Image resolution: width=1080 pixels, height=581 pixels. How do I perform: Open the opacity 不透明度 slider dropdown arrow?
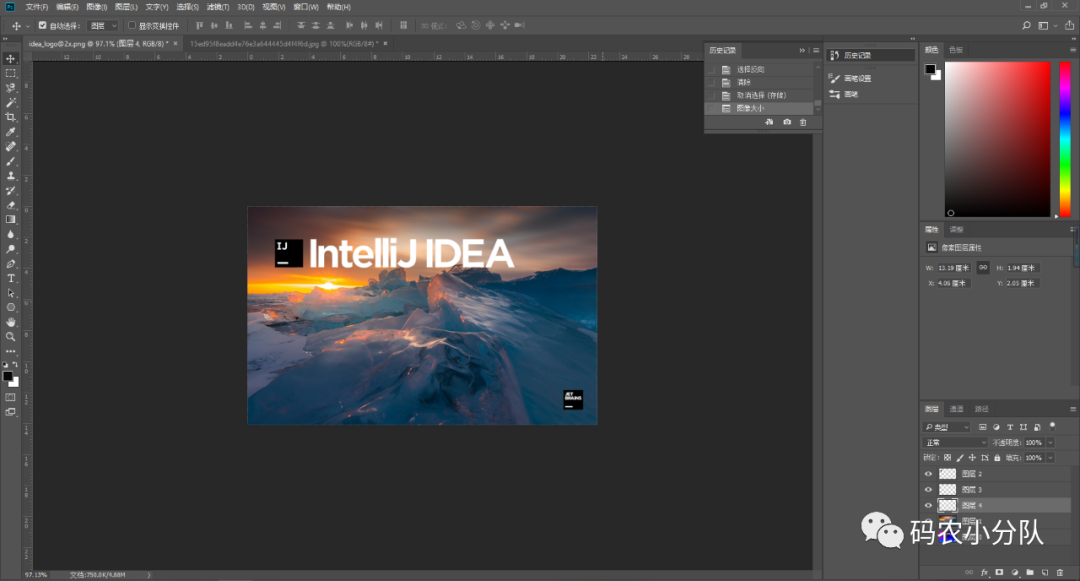1050,443
